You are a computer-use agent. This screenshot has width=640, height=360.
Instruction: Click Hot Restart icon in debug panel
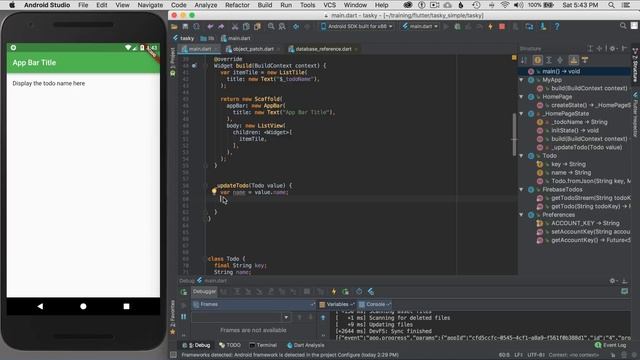pyautogui.click(x=346, y=291)
